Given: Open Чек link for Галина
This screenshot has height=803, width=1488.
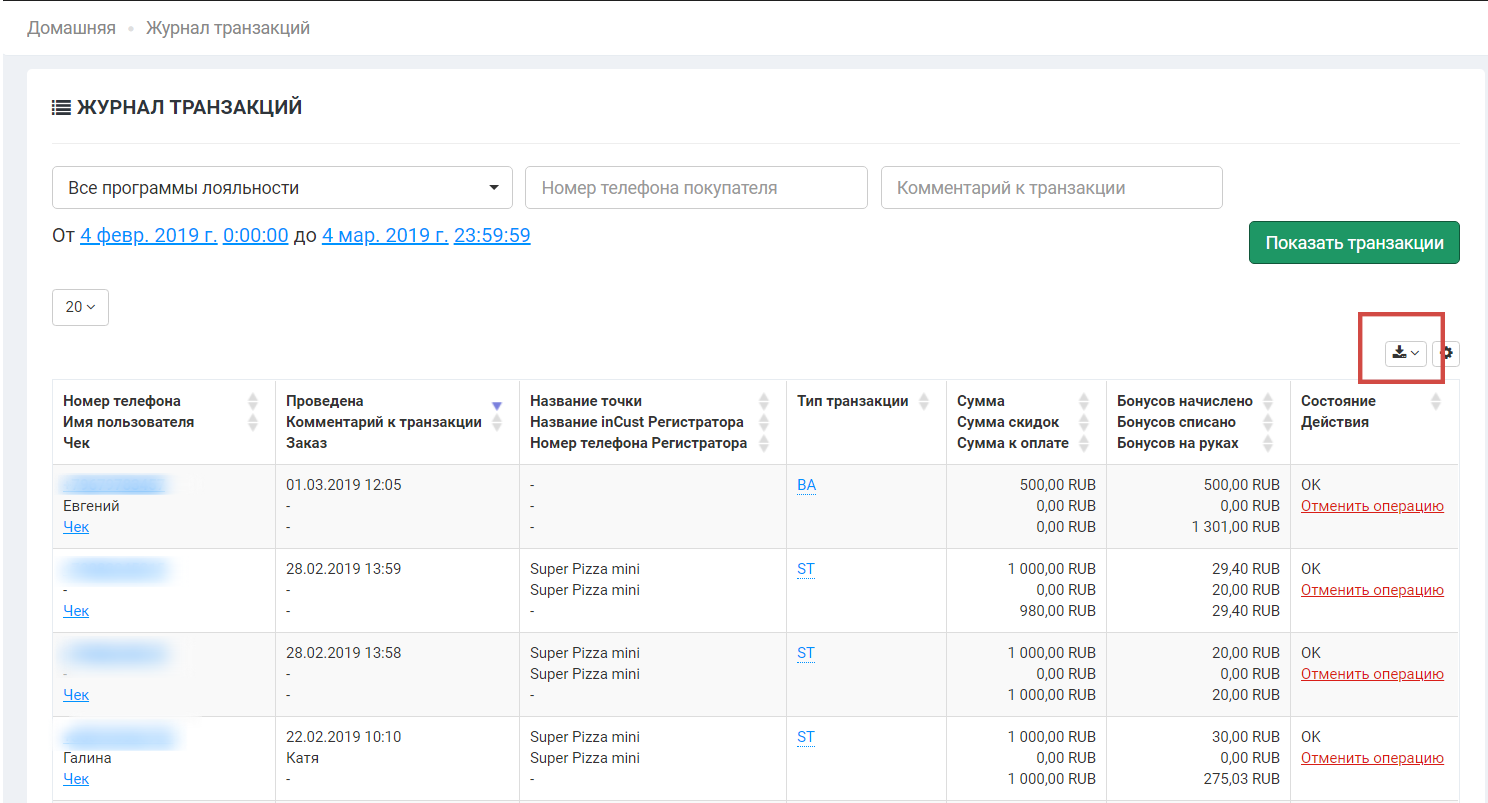Looking at the screenshot, I should (x=76, y=779).
